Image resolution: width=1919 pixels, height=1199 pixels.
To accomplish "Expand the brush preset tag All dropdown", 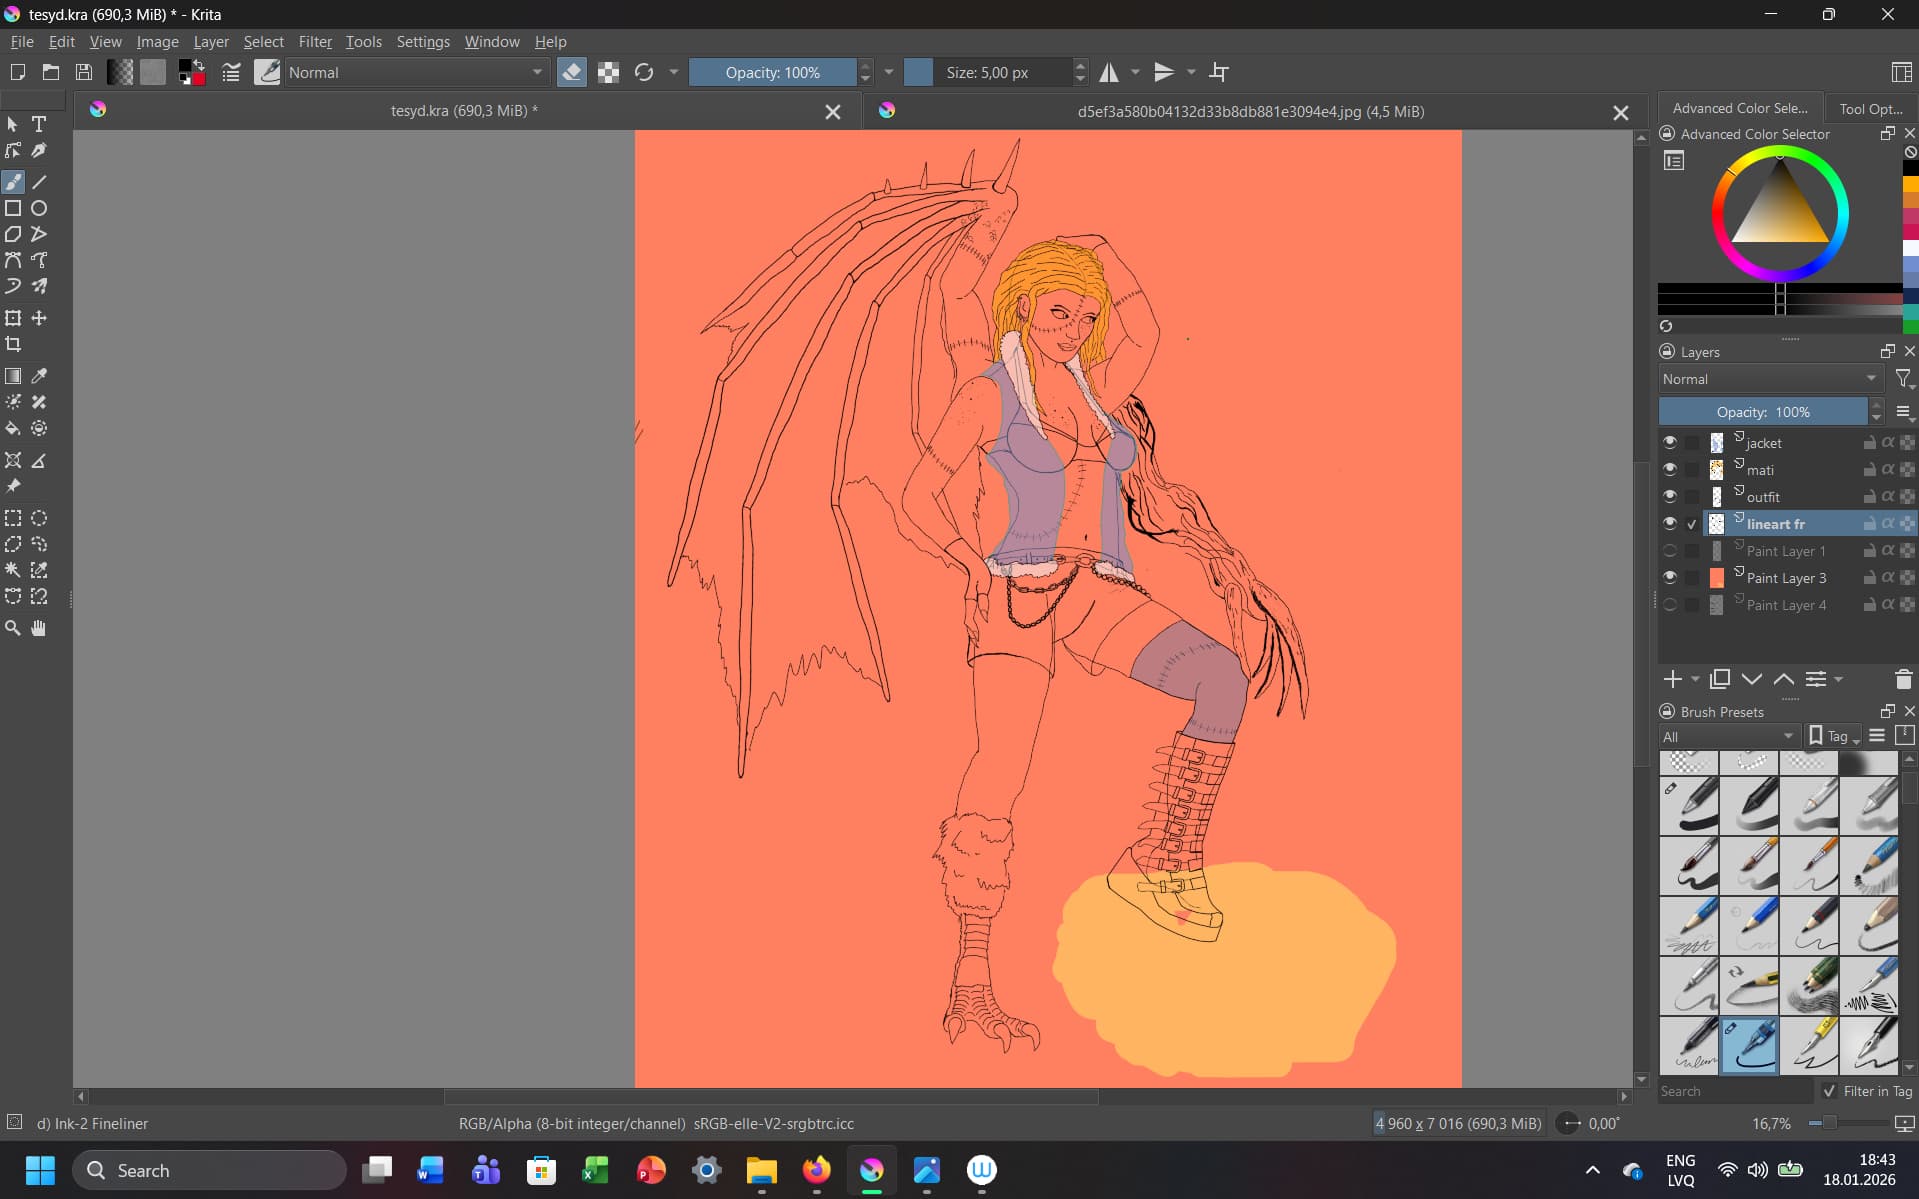I will click(1727, 736).
